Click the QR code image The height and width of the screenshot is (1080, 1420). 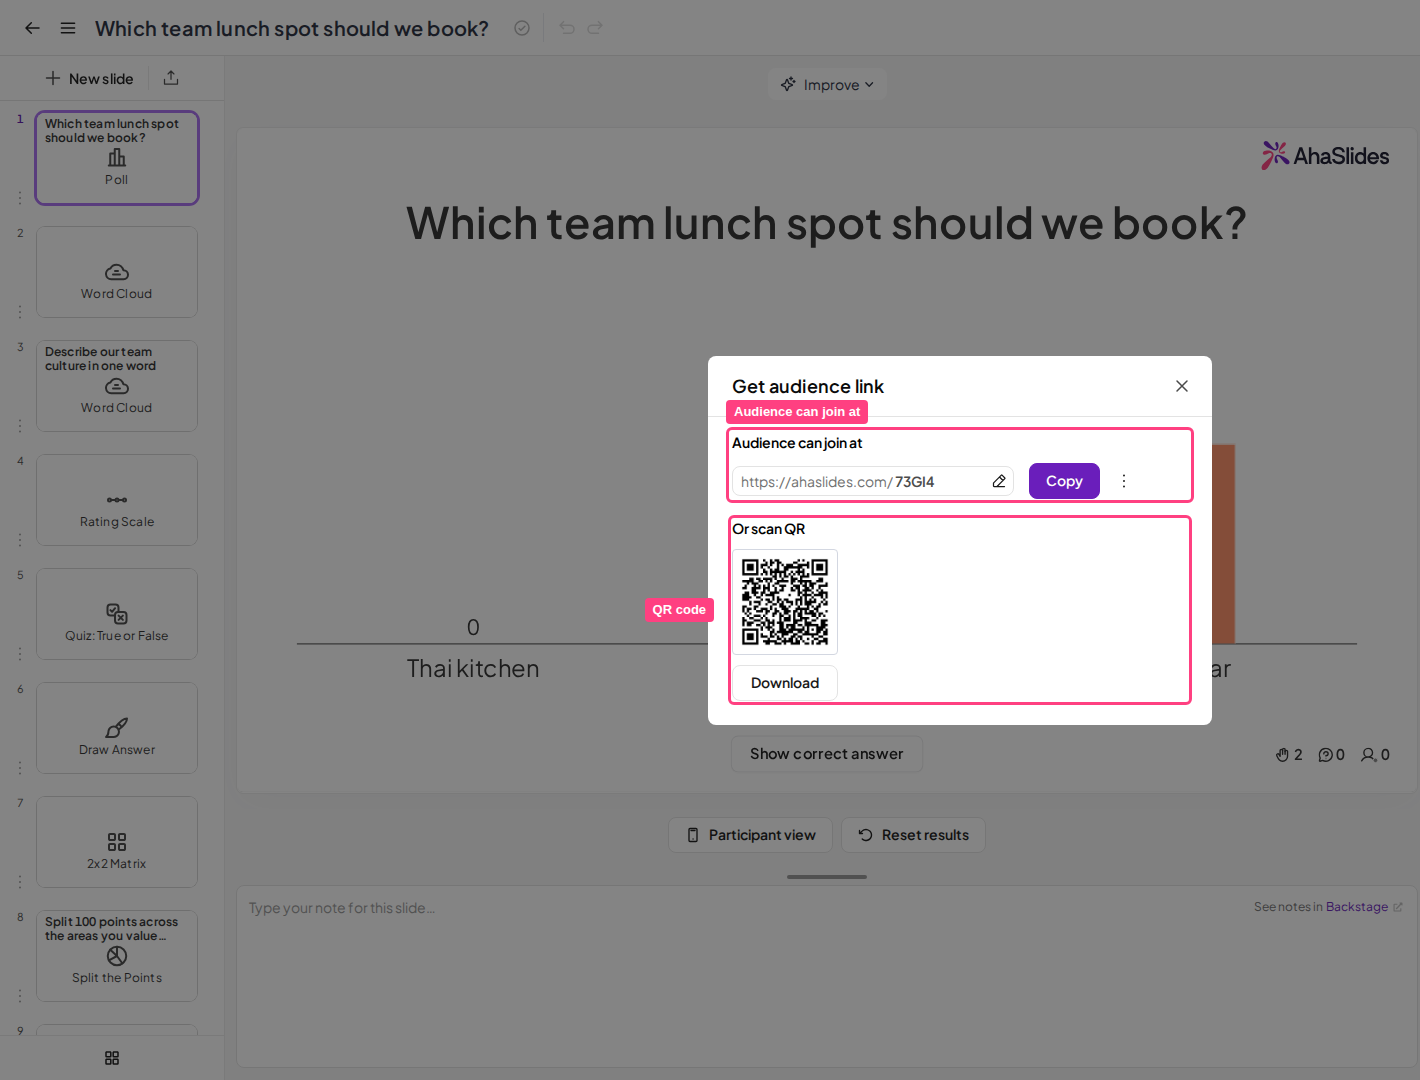[785, 602]
